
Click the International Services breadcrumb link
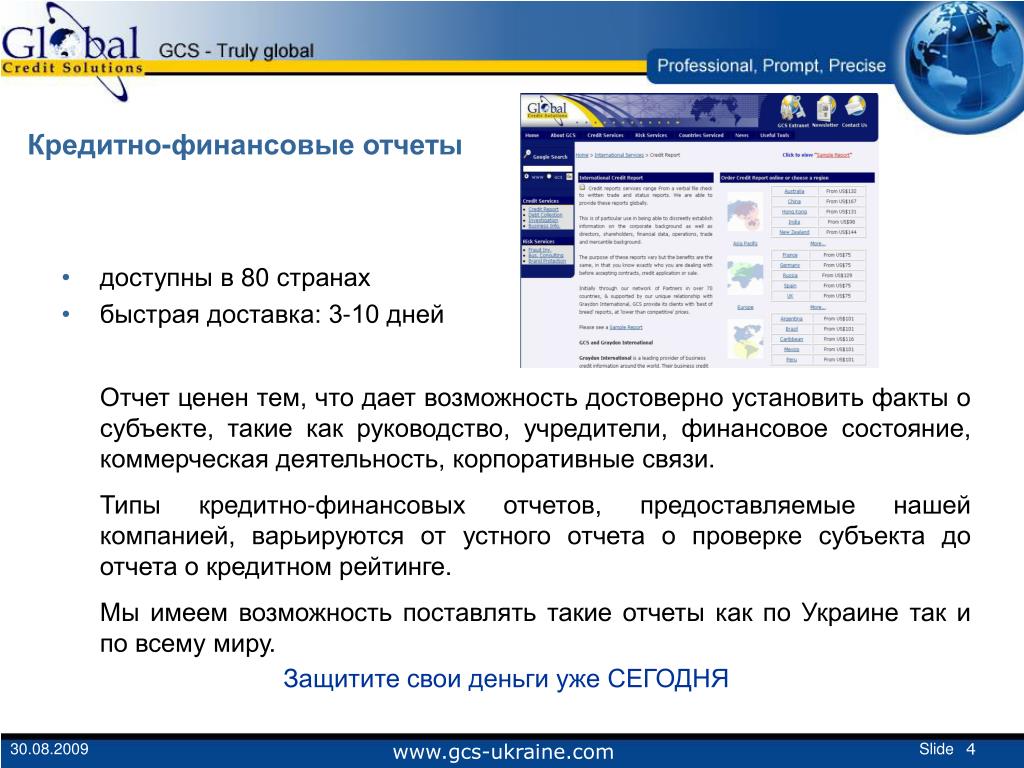click(x=619, y=155)
